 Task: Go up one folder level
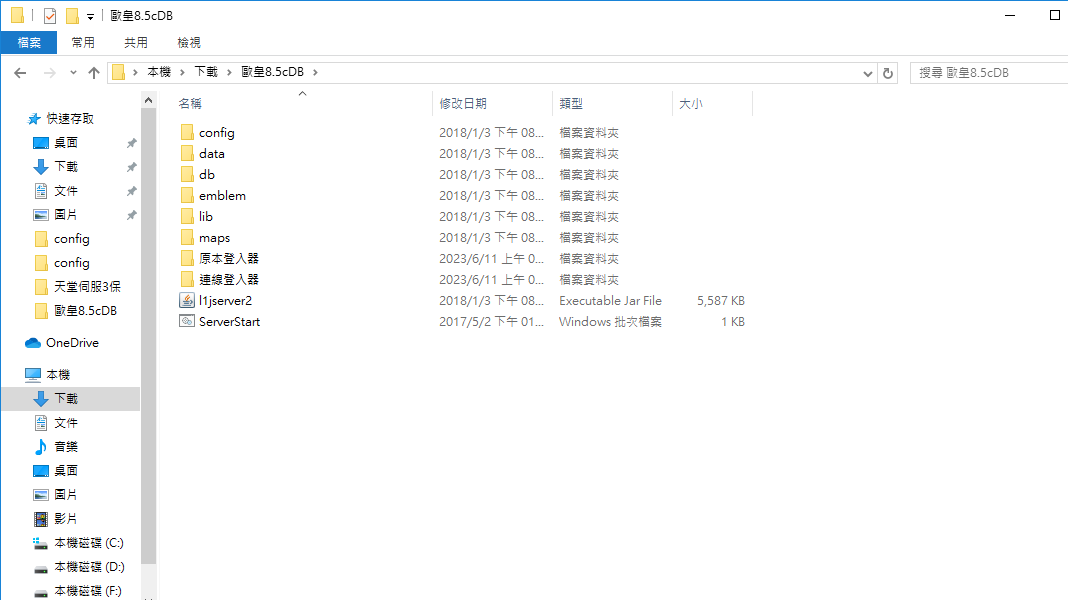pyautogui.click(x=94, y=72)
